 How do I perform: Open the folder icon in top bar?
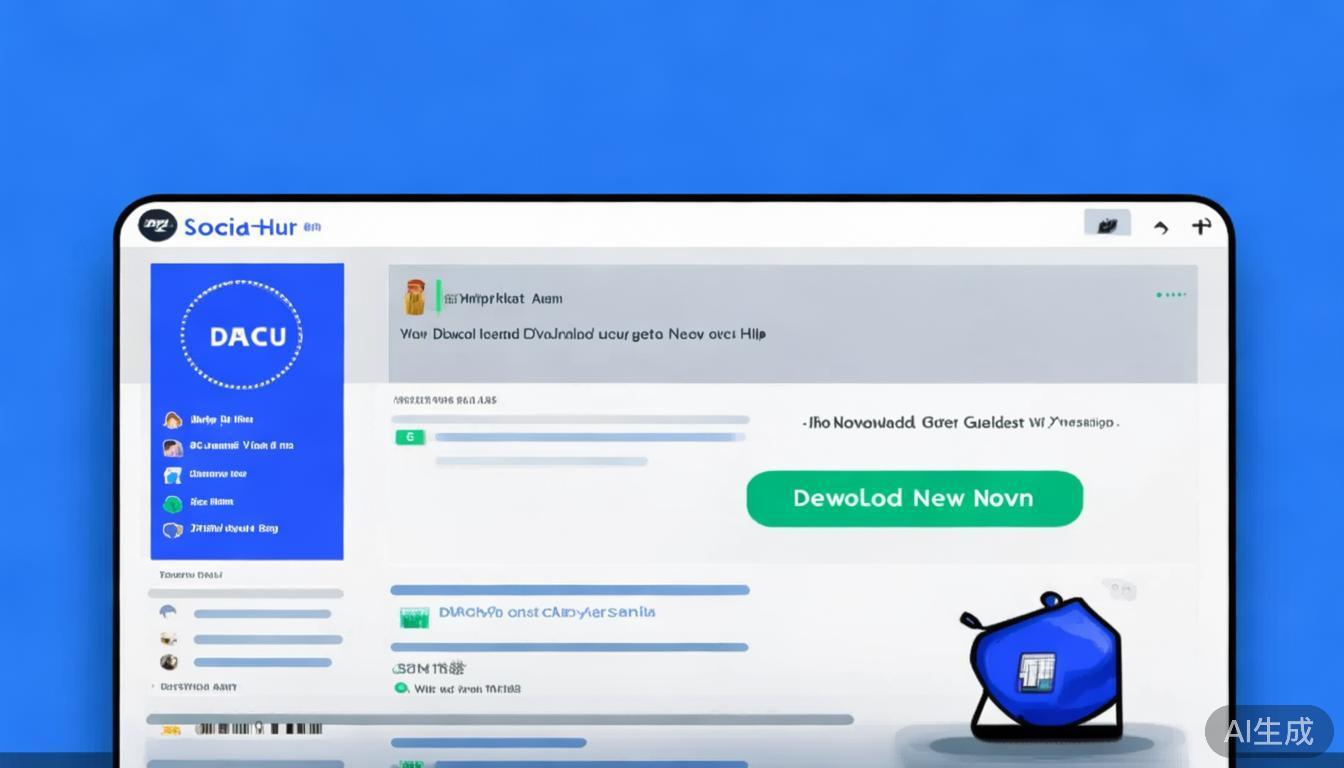pos(1107,225)
